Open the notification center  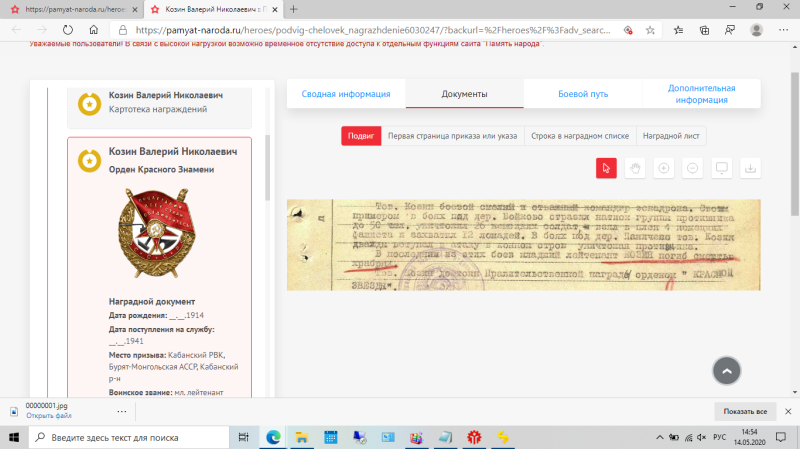[781, 437]
